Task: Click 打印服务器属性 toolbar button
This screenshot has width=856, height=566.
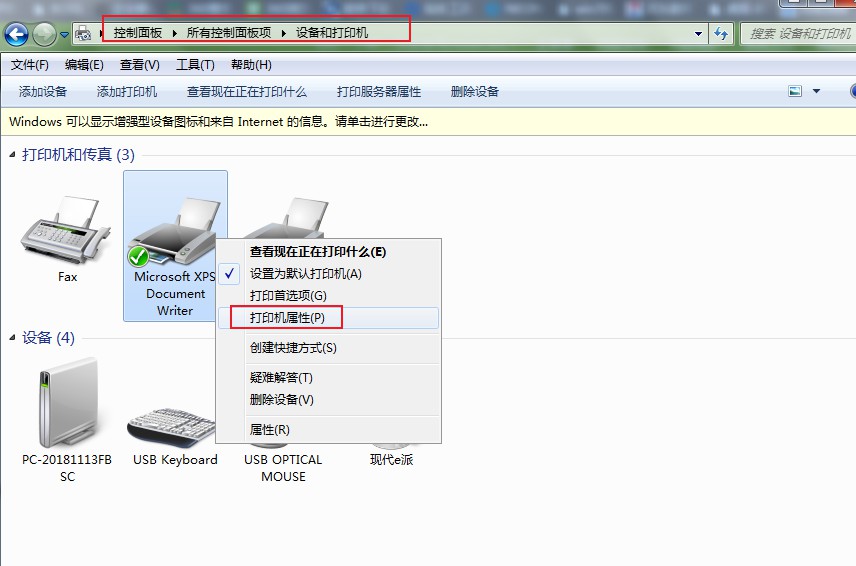Action: pyautogui.click(x=379, y=92)
